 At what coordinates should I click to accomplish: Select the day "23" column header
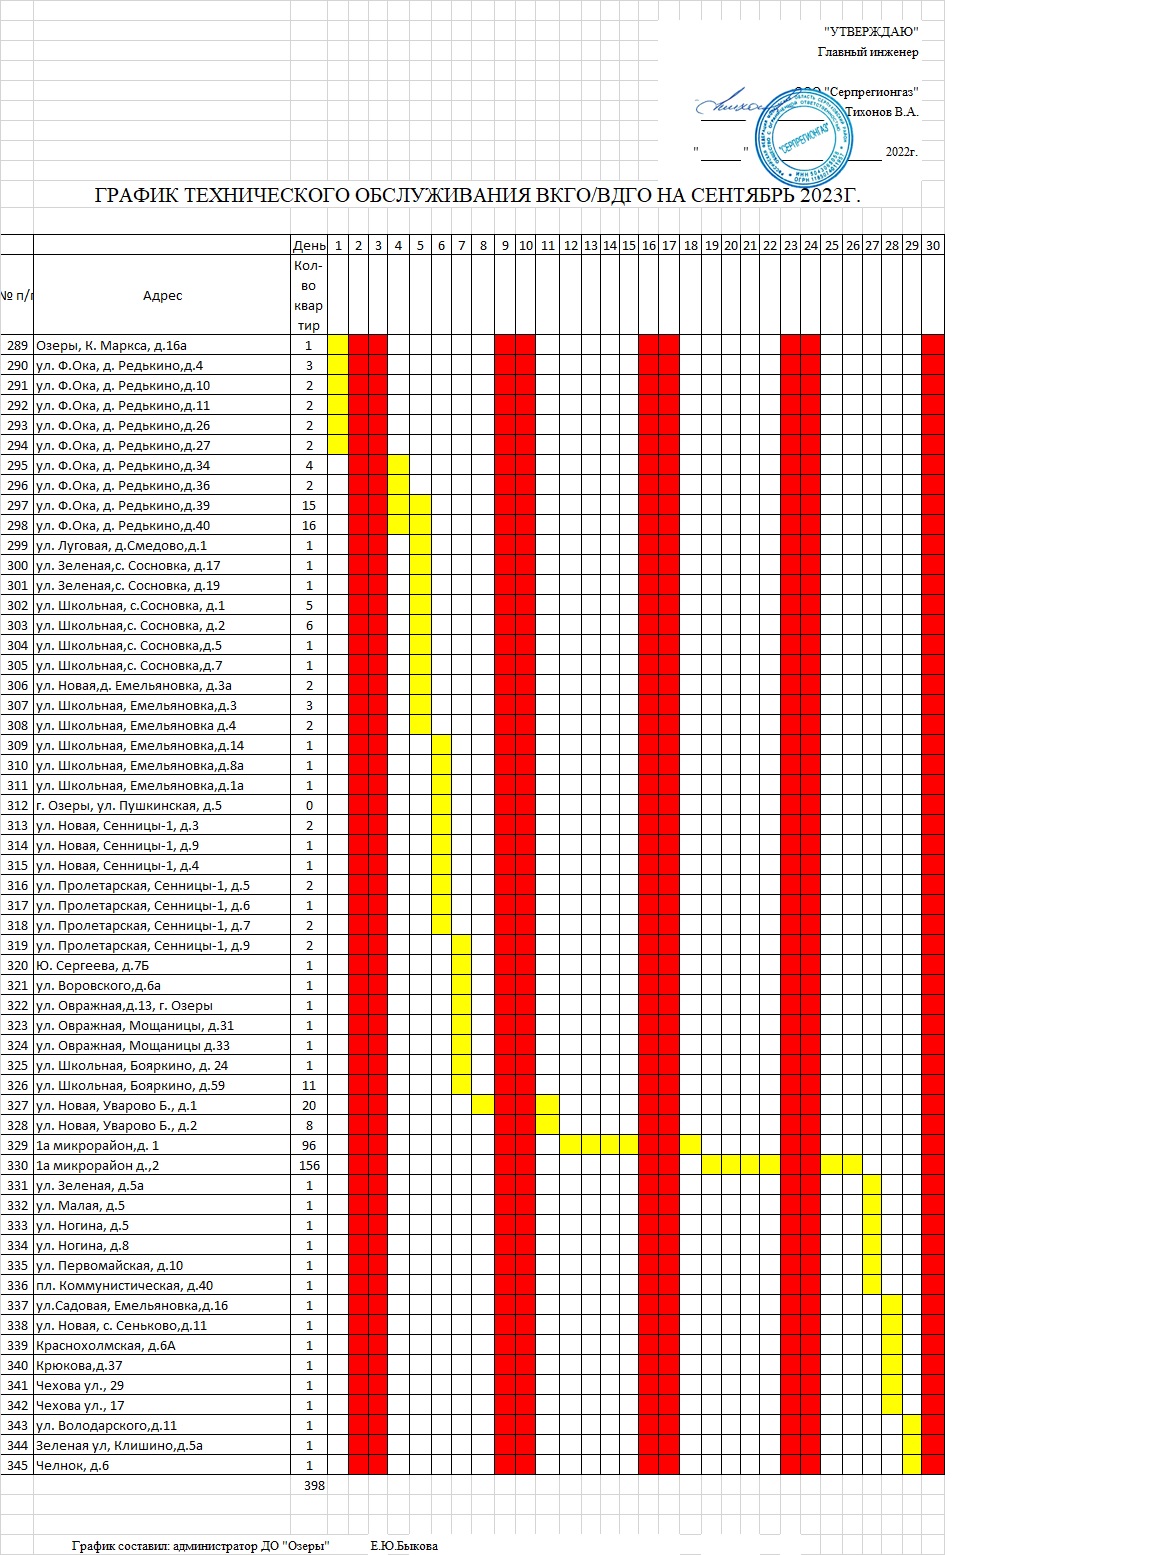(x=791, y=245)
